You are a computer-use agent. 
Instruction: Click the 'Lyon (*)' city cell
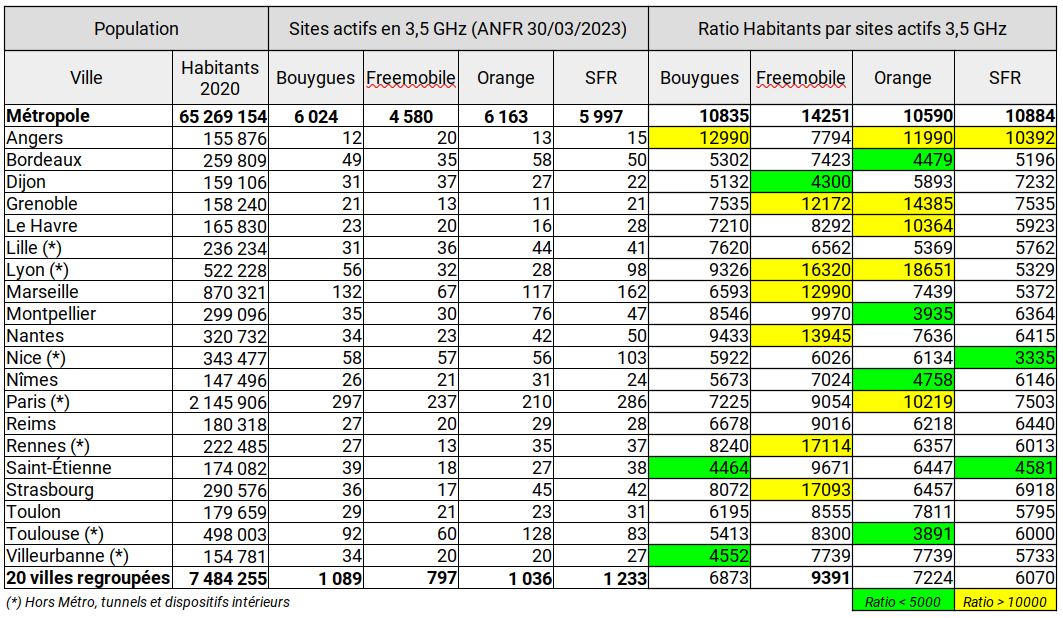(x=89, y=270)
